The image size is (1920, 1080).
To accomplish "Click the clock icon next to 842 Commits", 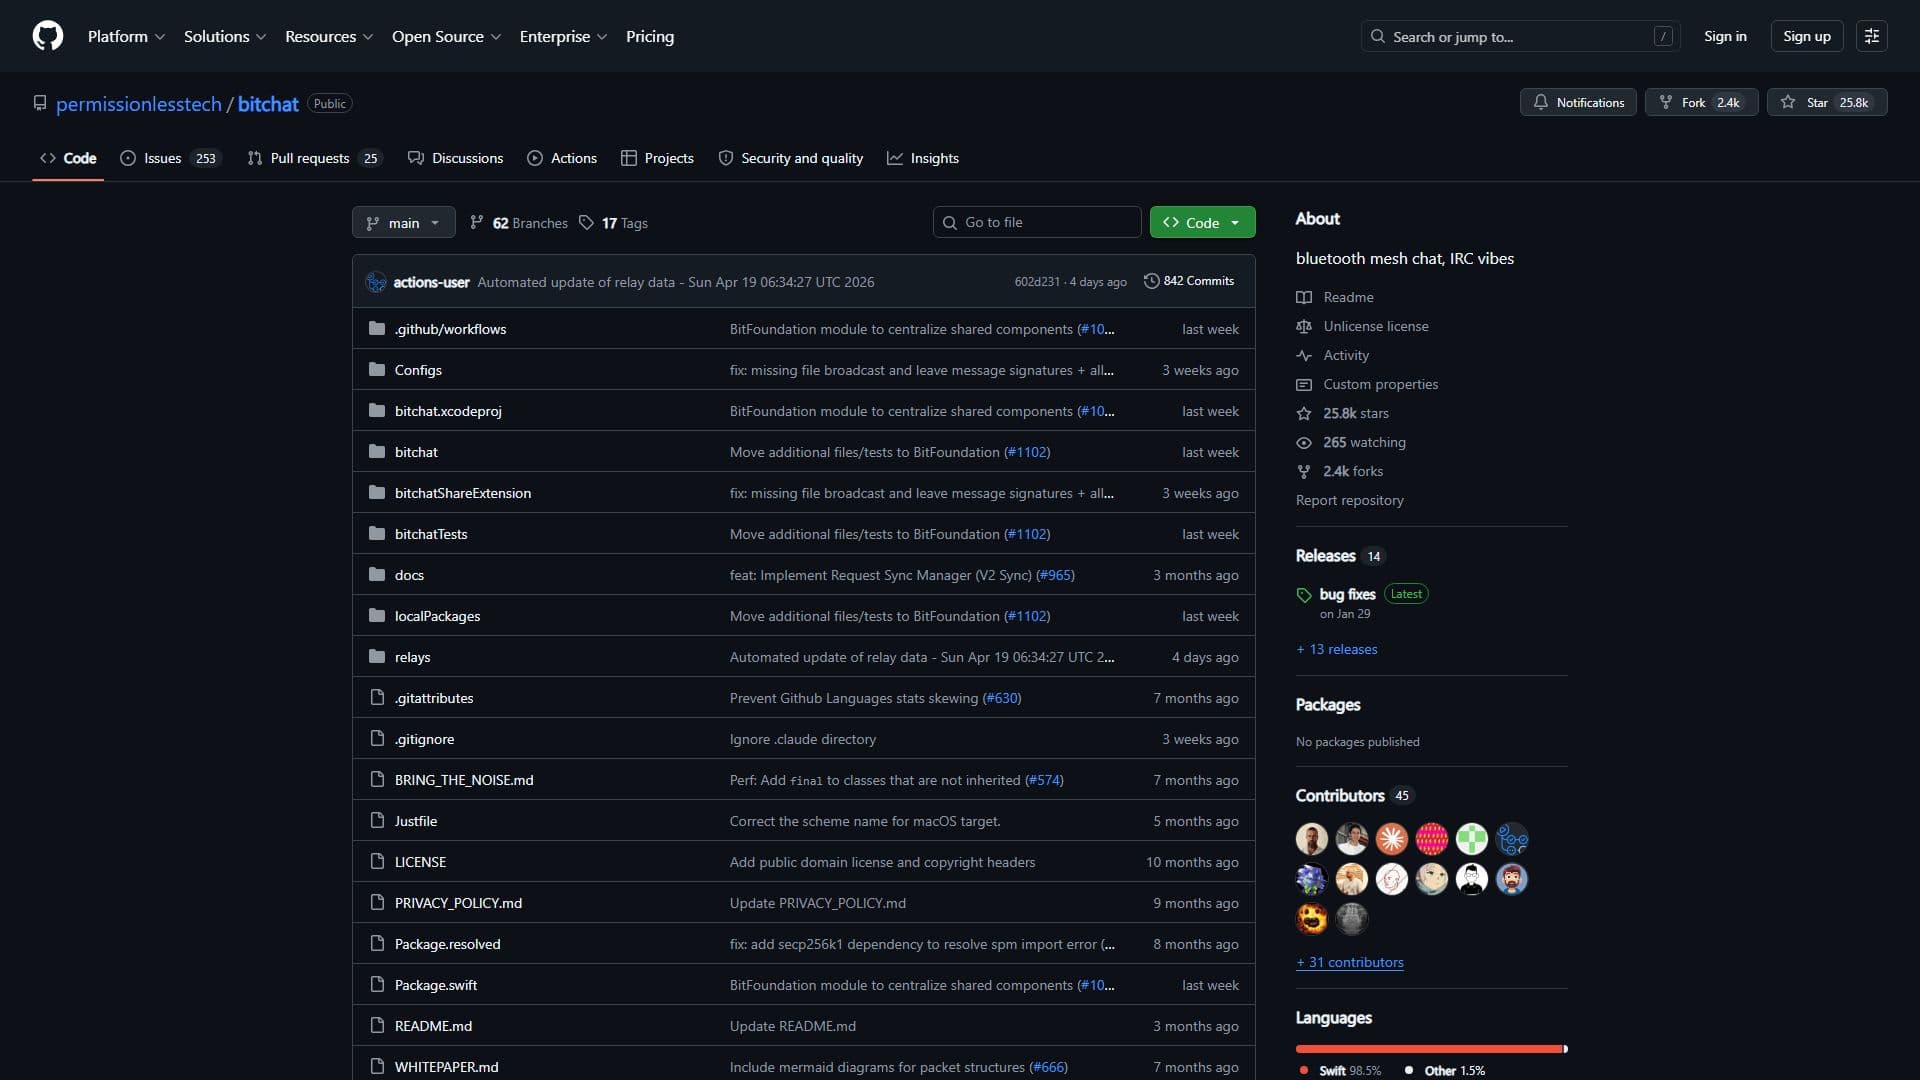I will 1151,281.
